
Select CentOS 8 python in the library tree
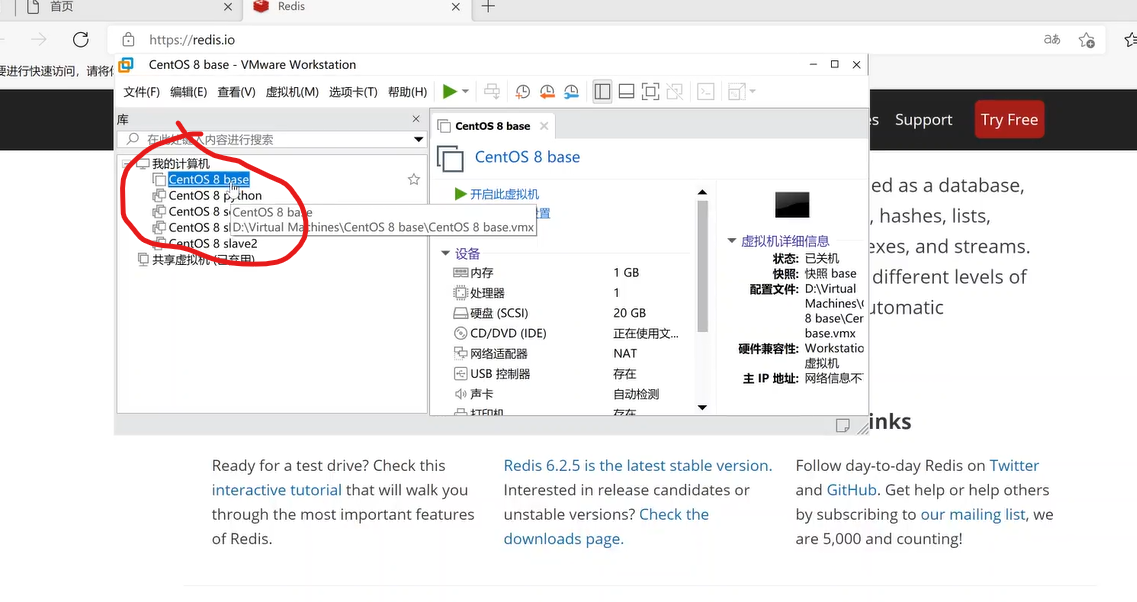point(215,196)
